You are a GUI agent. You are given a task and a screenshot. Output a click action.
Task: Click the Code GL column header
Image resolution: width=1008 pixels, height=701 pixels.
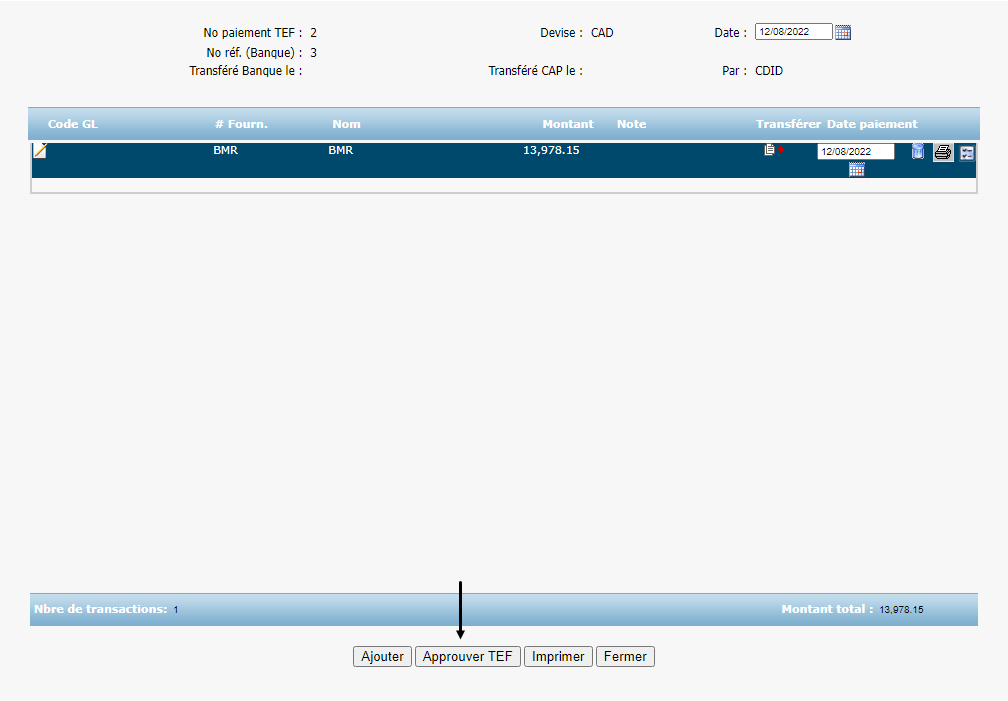(73, 124)
